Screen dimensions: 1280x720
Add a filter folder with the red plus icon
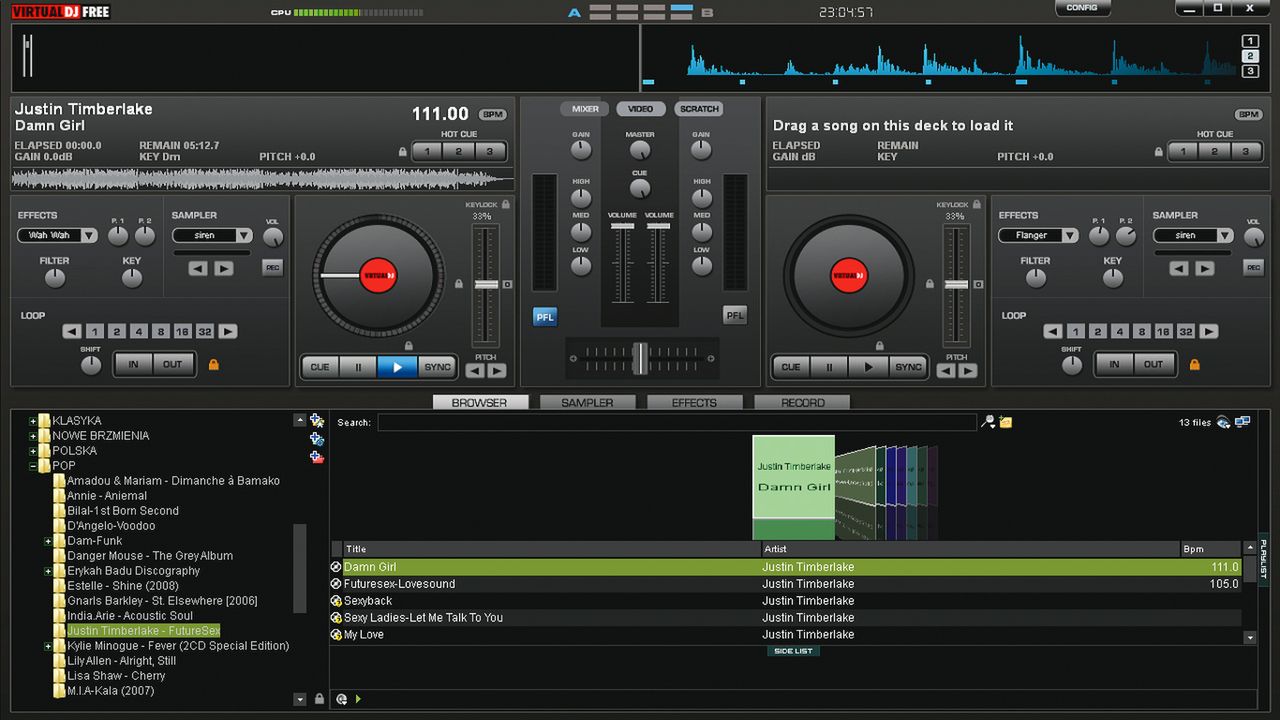point(317,457)
